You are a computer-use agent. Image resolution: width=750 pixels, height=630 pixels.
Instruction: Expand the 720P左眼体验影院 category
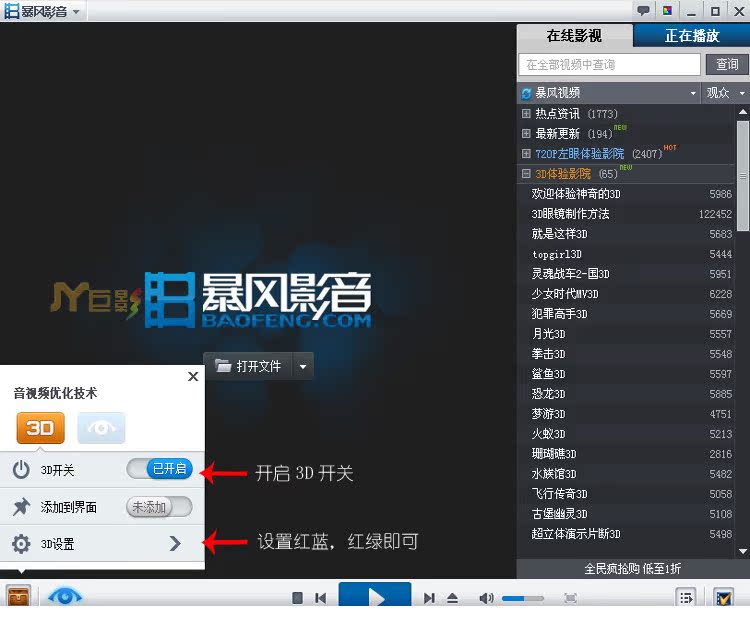pyautogui.click(x=526, y=154)
